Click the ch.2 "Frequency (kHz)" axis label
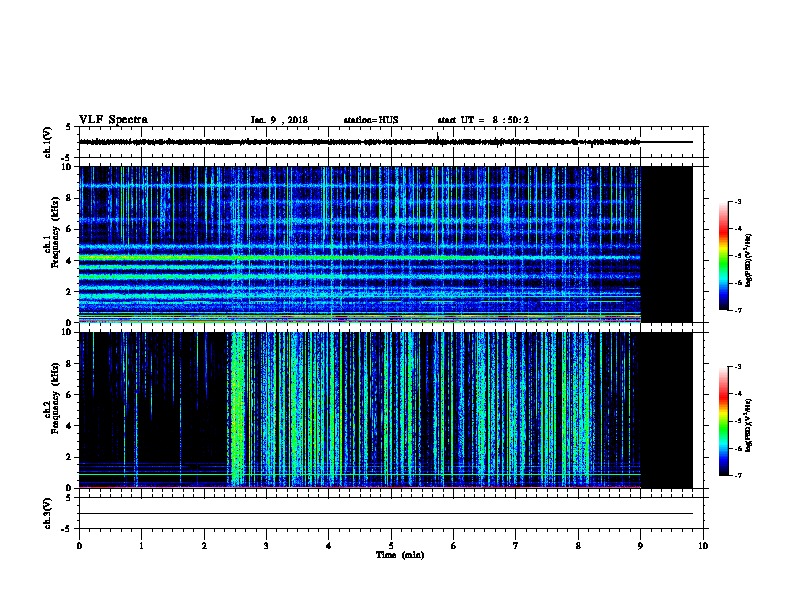 [55, 398]
